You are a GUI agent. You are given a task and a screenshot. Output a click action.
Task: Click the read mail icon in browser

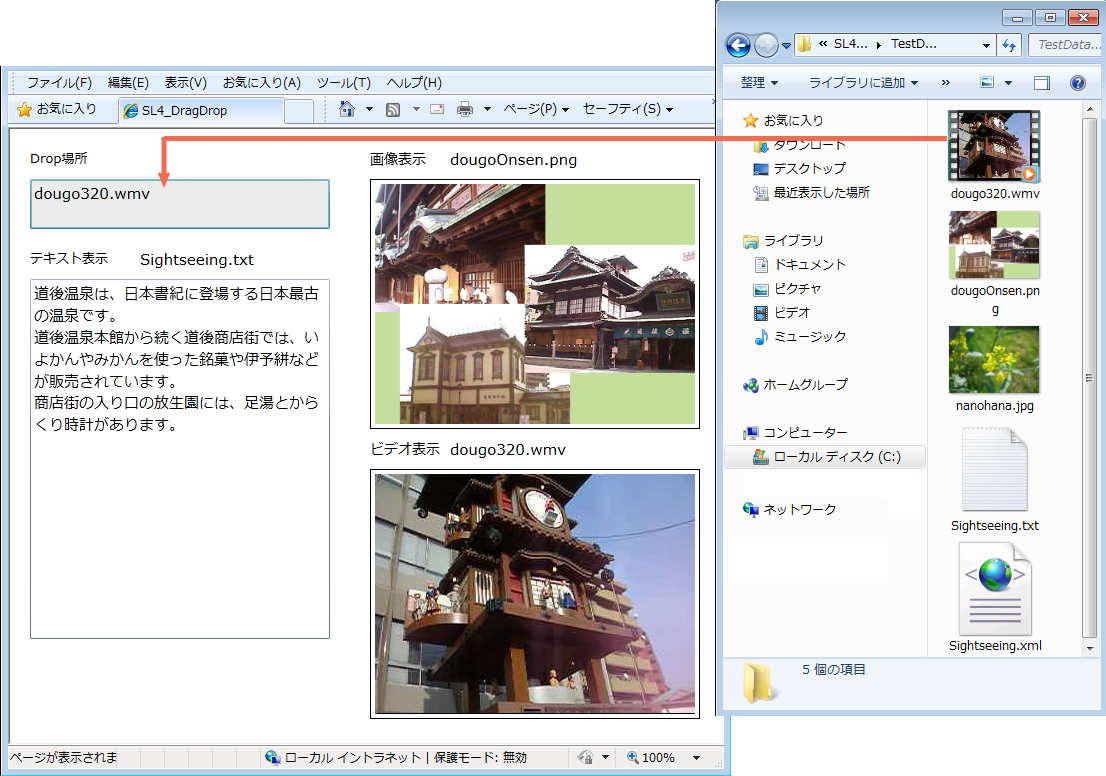[437, 109]
